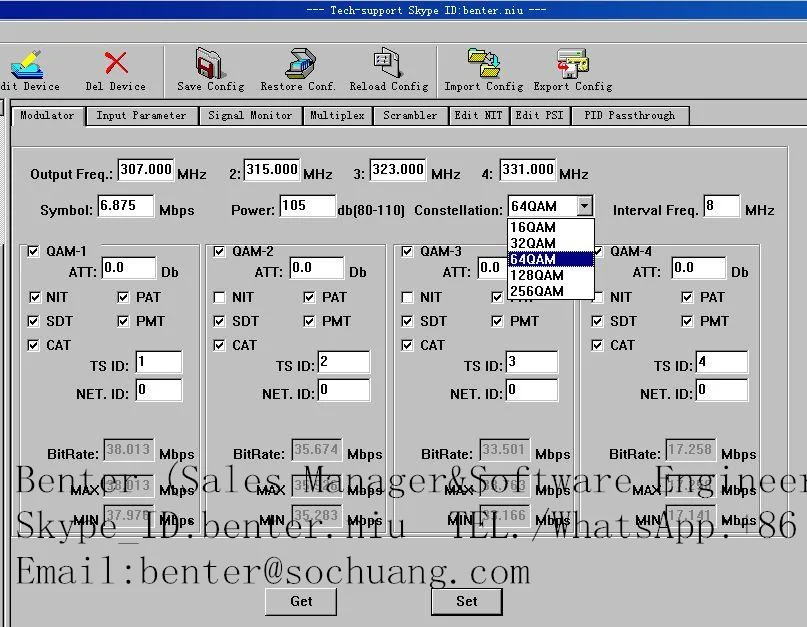The width and height of the screenshot is (807, 627).
Task: Click the QAM-3 TS ID field
Action: (532, 362)
